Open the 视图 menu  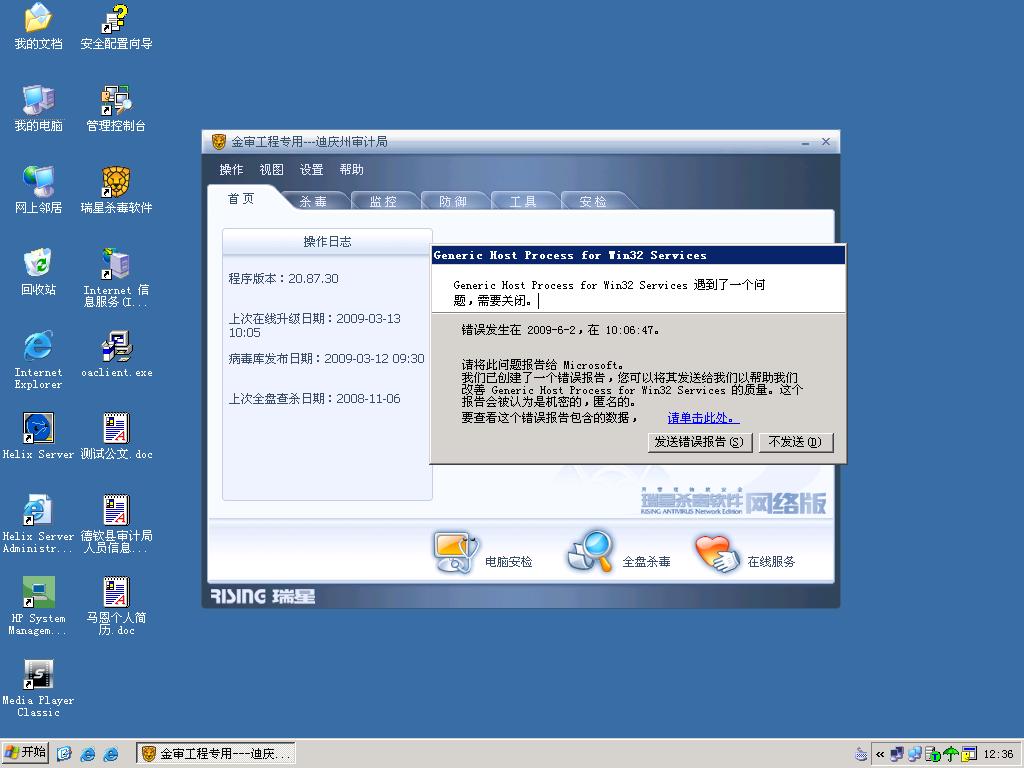pos(272,170)
